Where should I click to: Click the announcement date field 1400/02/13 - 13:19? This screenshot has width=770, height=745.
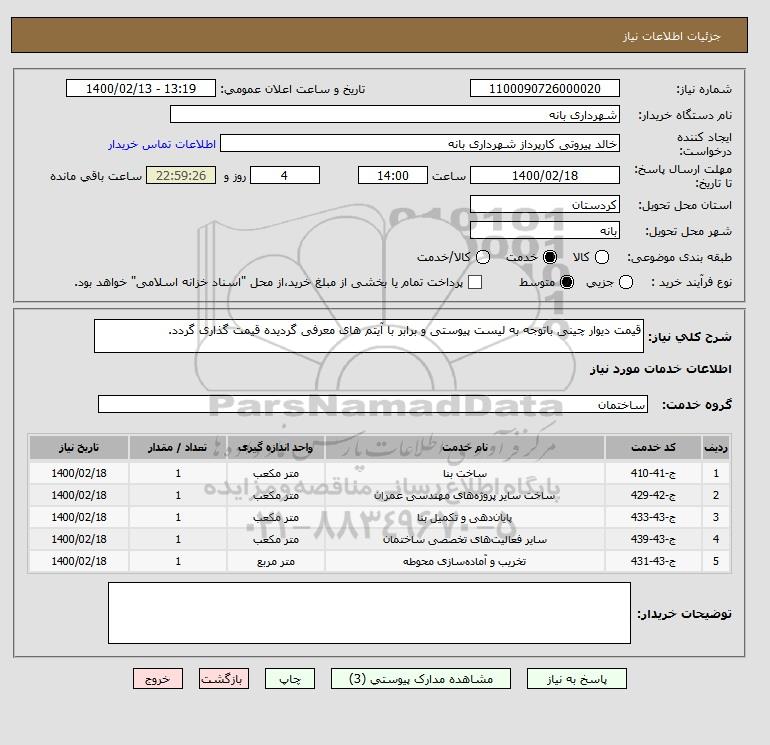coord(141,88)
